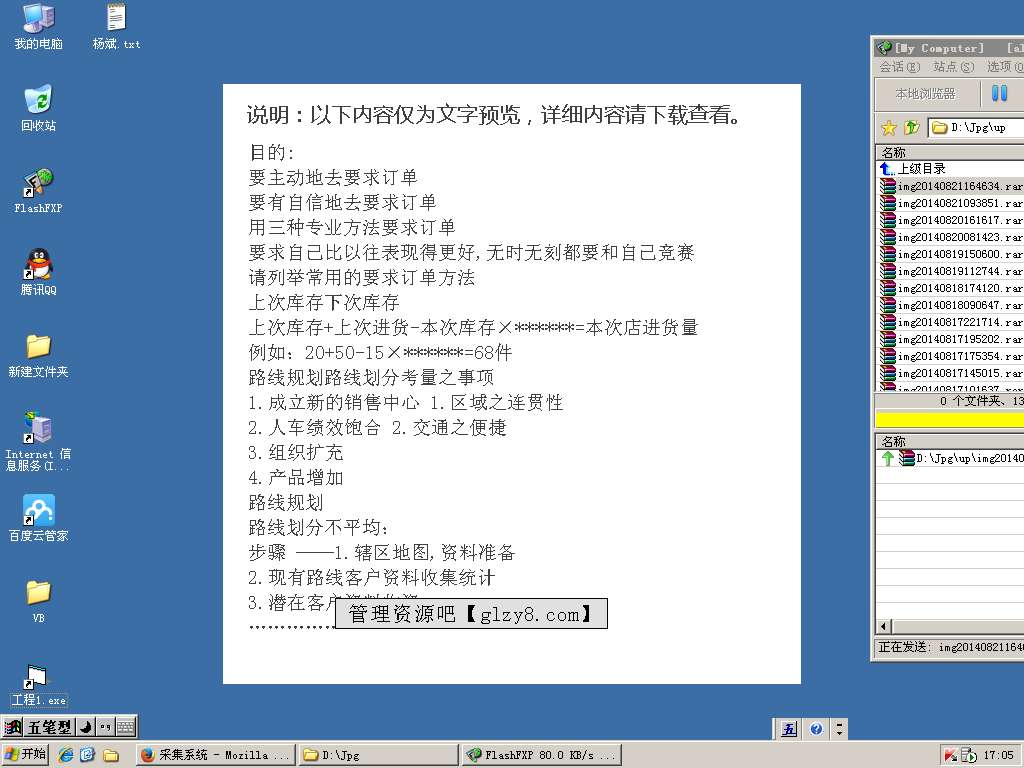Select the Internet 信息服务 shortcut
Screen dimensions: 1024x768
[x=38, y=441]
